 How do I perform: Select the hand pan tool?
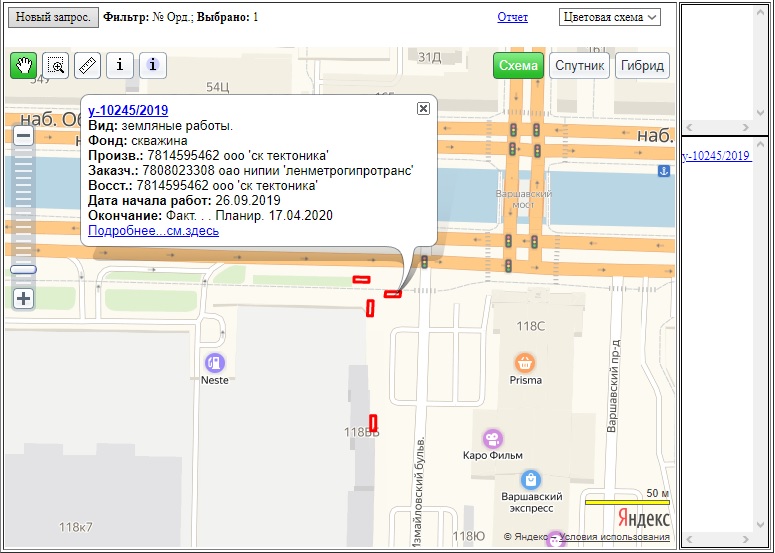pyautogui.click(x=23, y=66)
